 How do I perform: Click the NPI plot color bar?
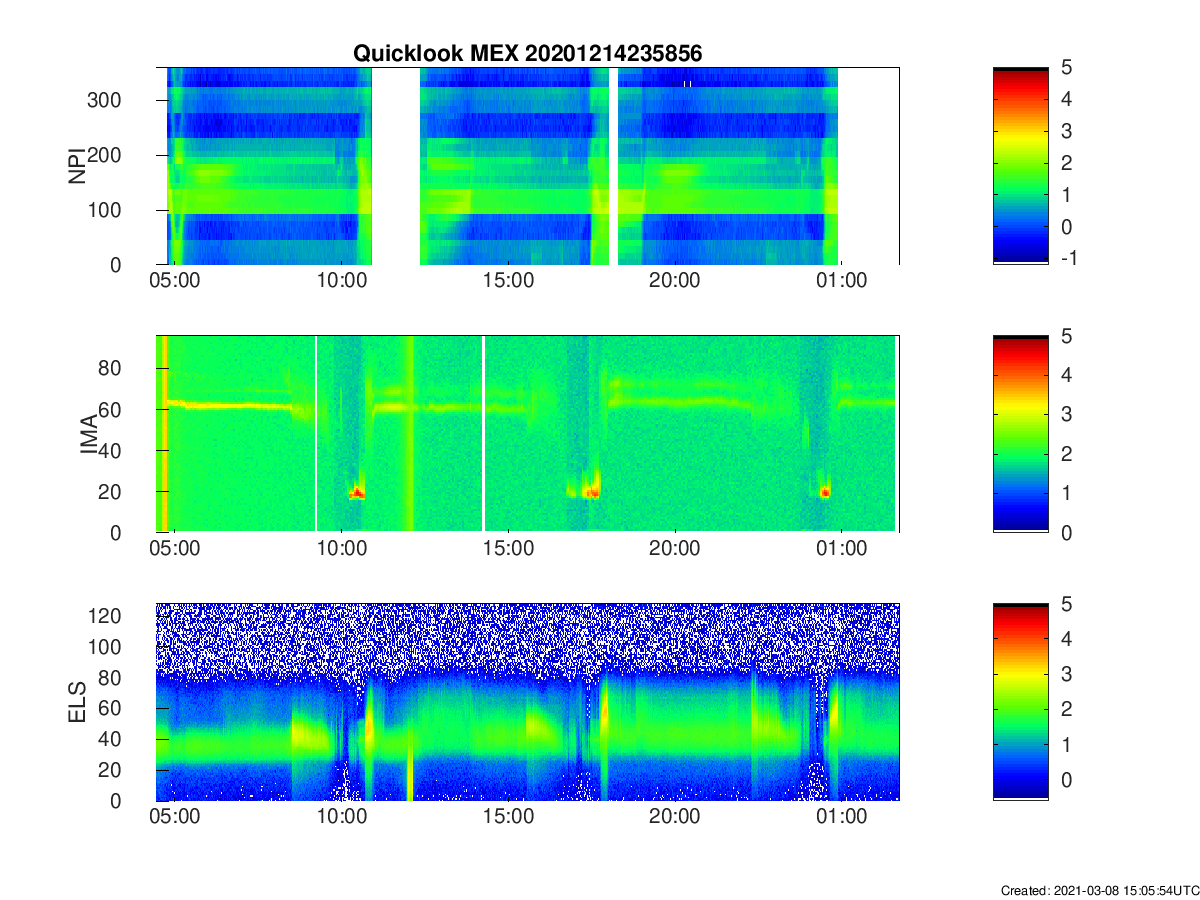pos(1020,166)
